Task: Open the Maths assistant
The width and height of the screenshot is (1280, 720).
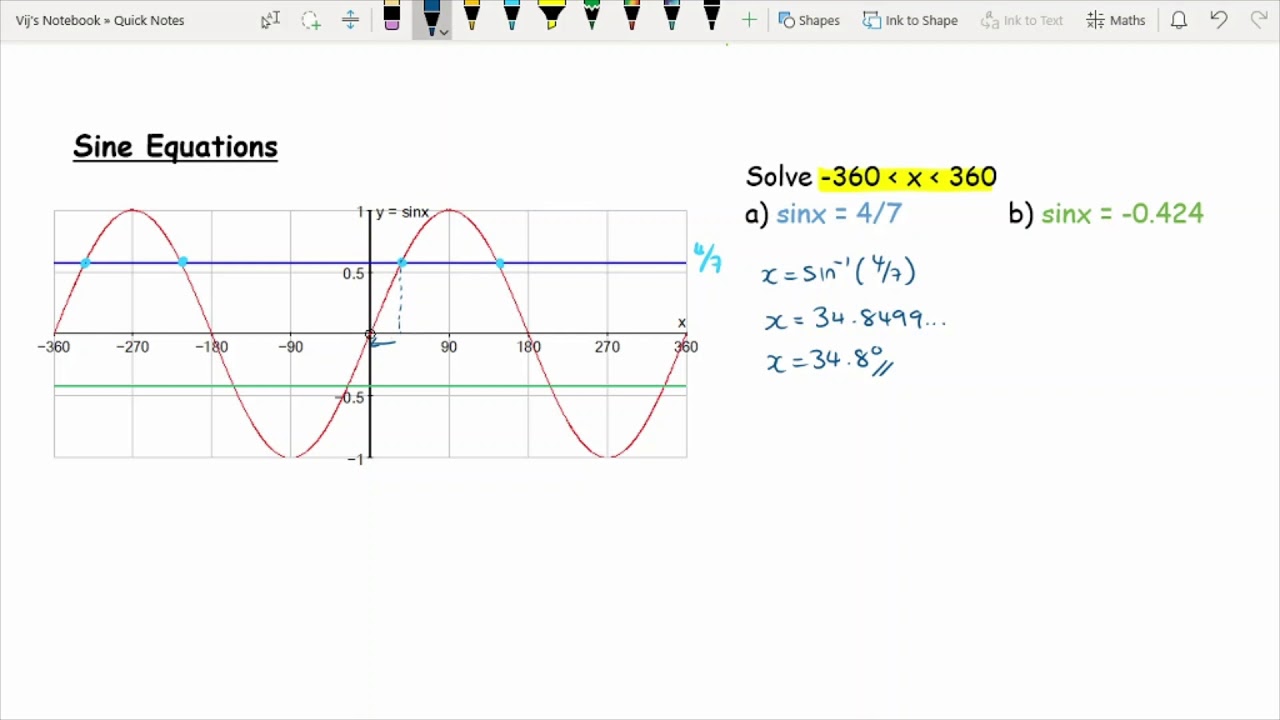Action: 1116,20
